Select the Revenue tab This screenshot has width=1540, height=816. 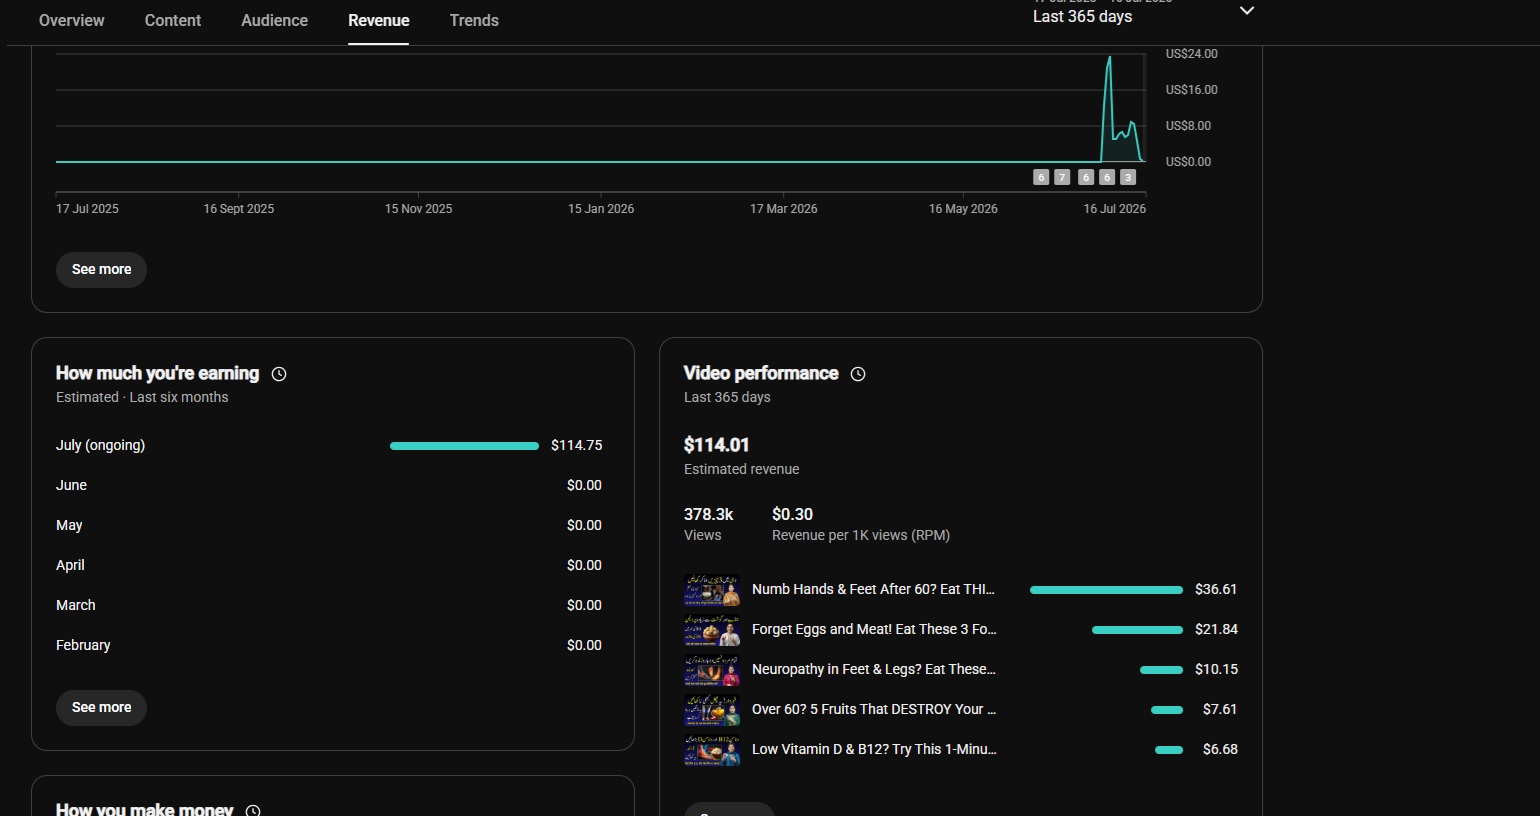point(379,20)
